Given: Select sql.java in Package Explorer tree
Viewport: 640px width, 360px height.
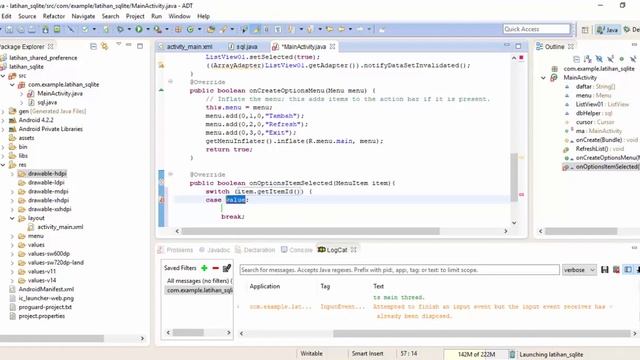Looking at the screenshot, I should click(x=47, y=102).
